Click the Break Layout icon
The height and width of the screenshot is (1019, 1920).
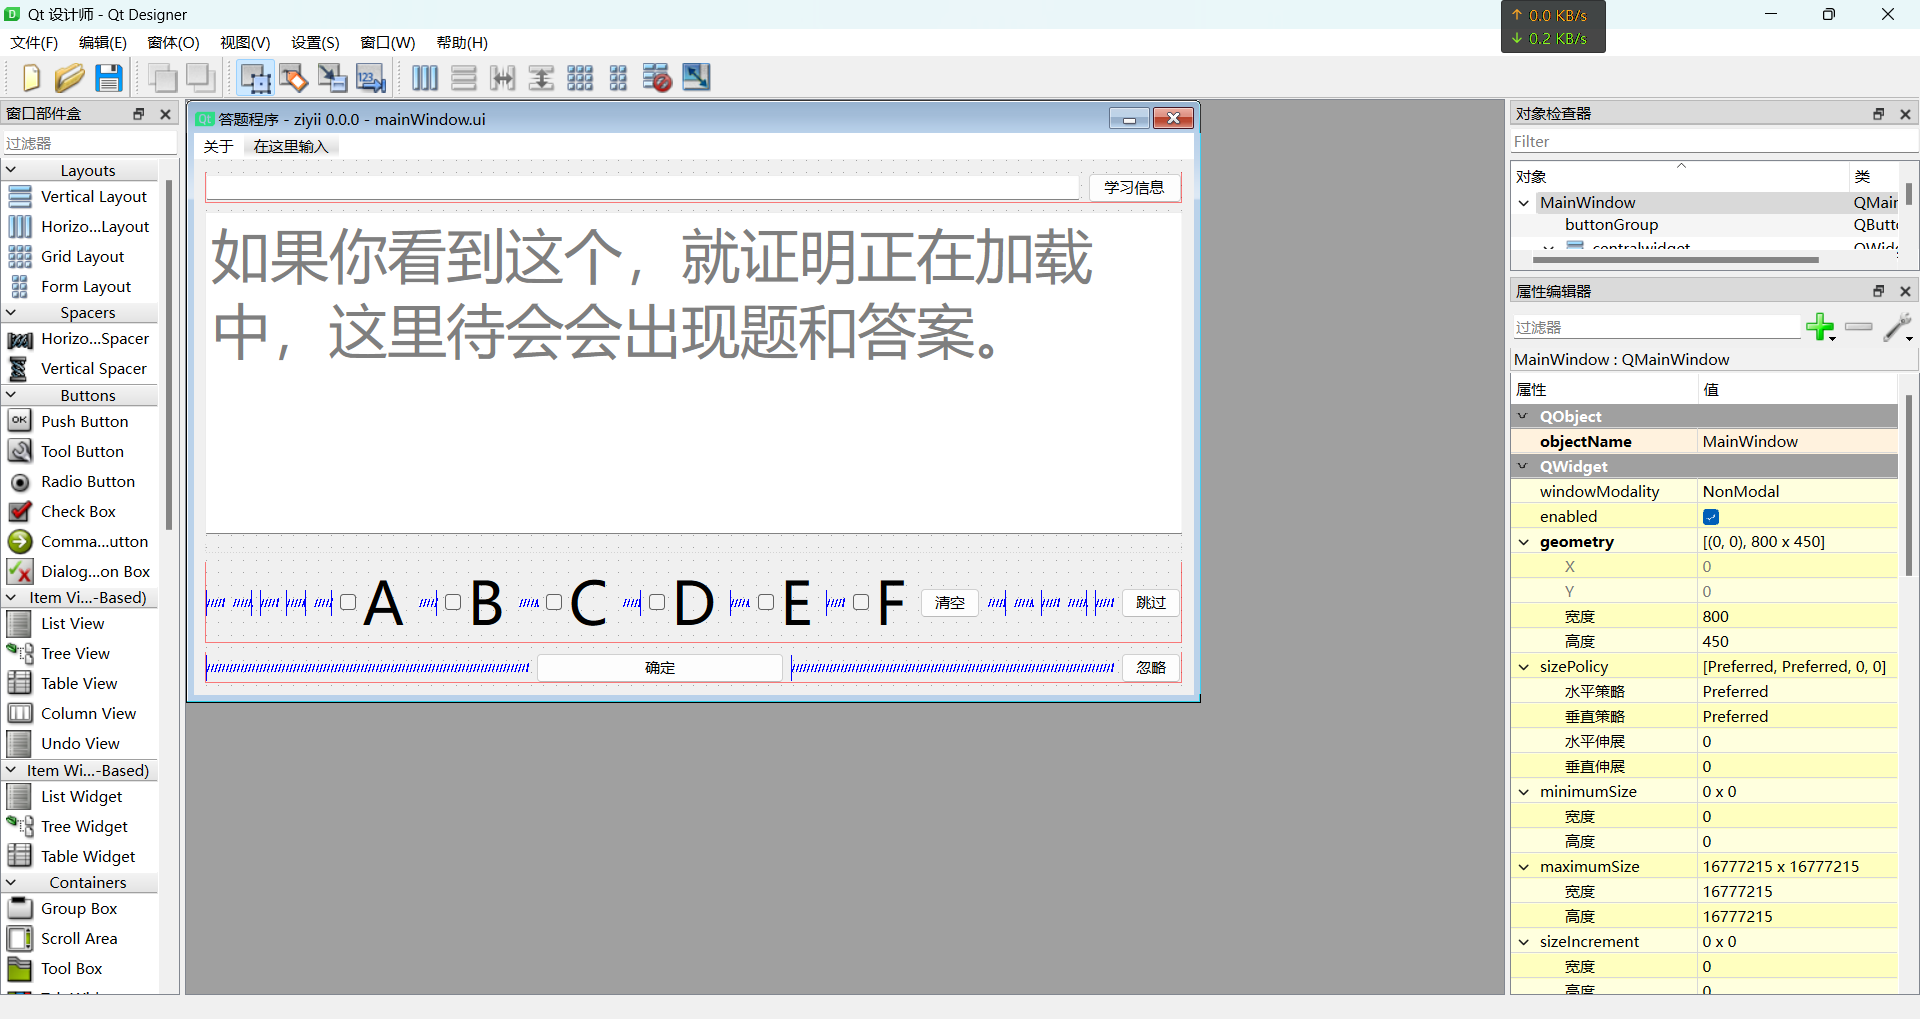(x=657, y=78)
